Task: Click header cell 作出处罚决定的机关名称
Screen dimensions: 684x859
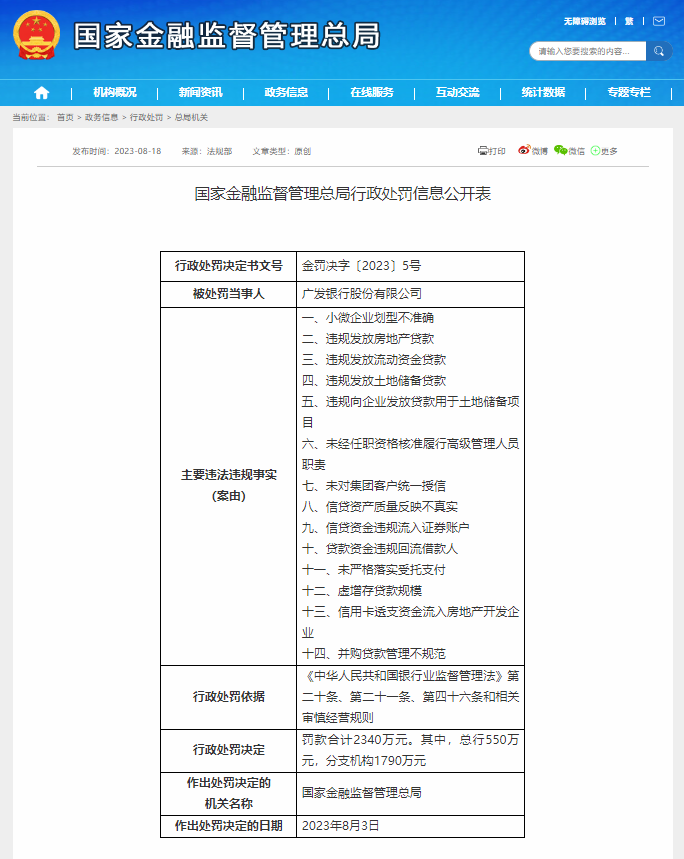Action: [228, 793]
